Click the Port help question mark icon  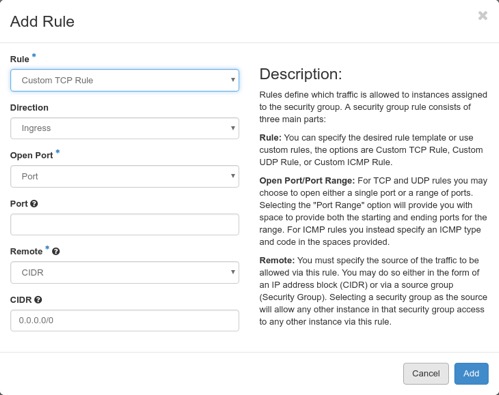click(34, 204)
